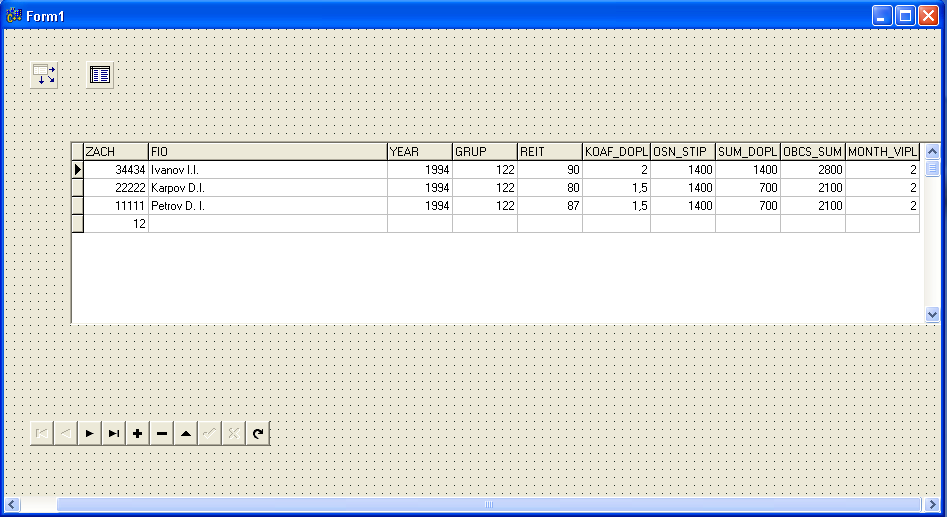Select the DataSource component icon
This screenshot has height=517, width=947.
pyautogui.click(x=44, y=75)
